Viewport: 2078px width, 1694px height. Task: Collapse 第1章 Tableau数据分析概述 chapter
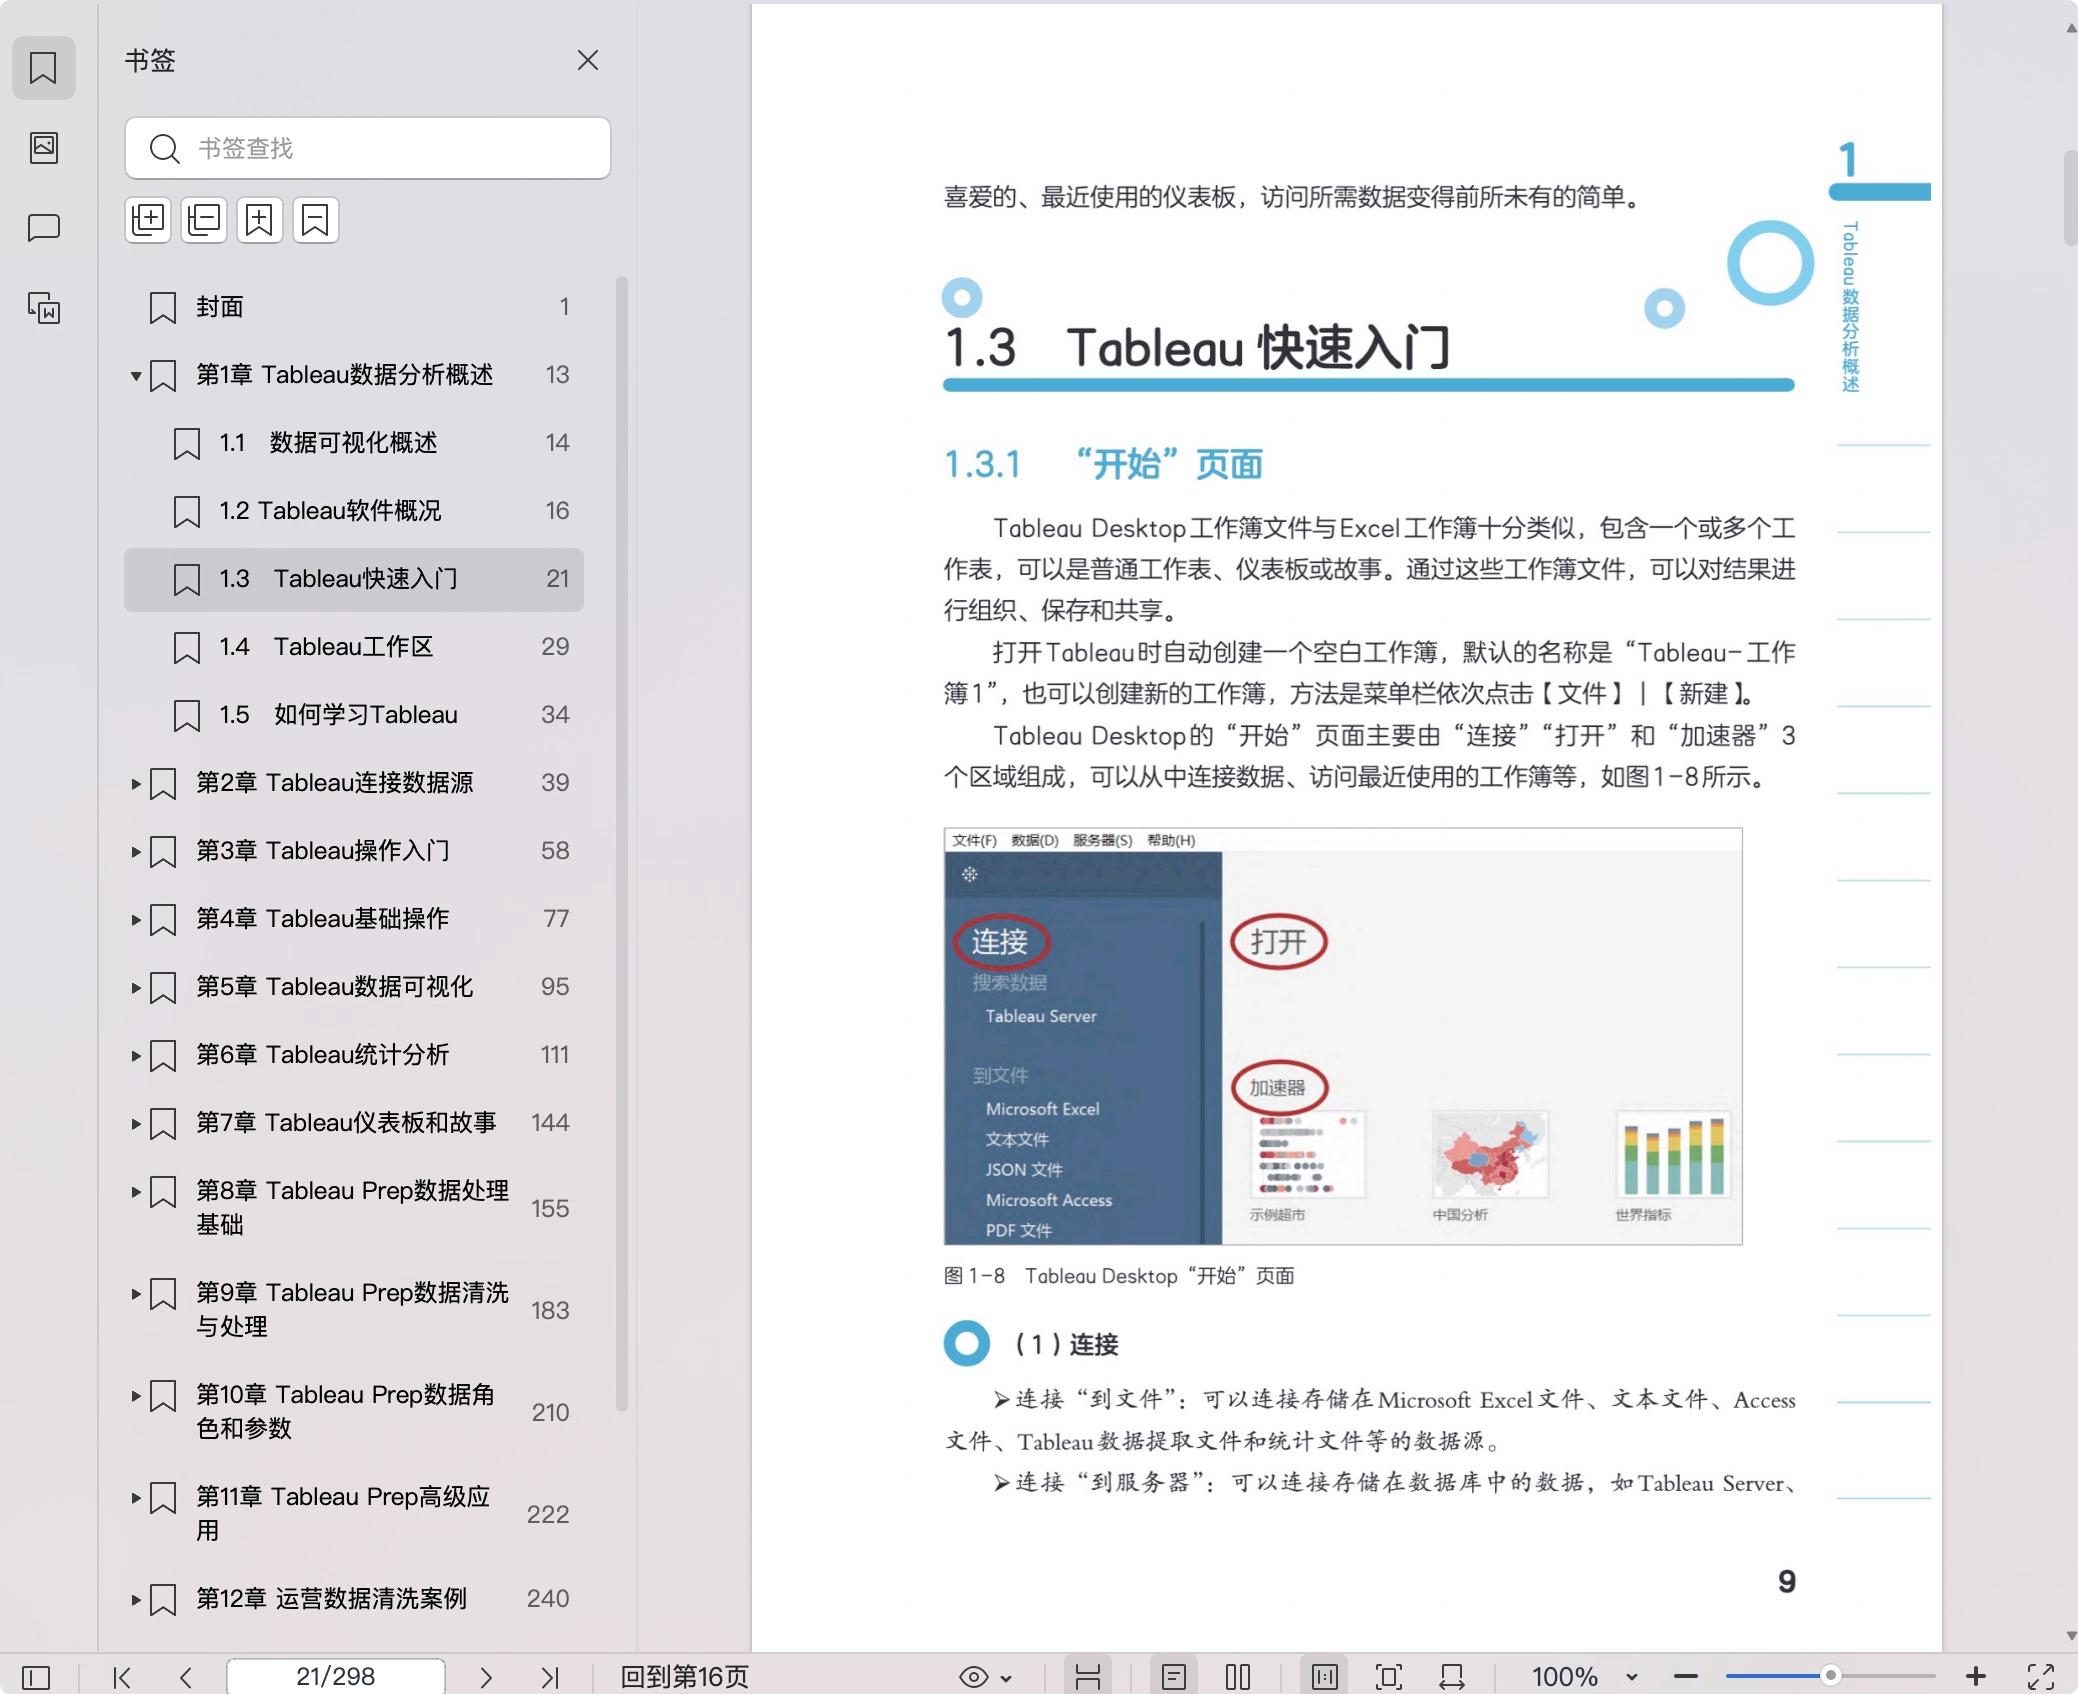135,376
